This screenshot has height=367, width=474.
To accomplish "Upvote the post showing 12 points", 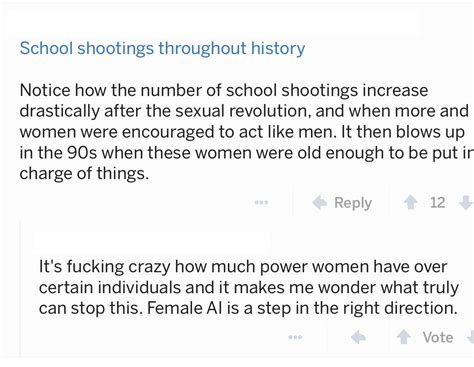I will pos(411,202).
